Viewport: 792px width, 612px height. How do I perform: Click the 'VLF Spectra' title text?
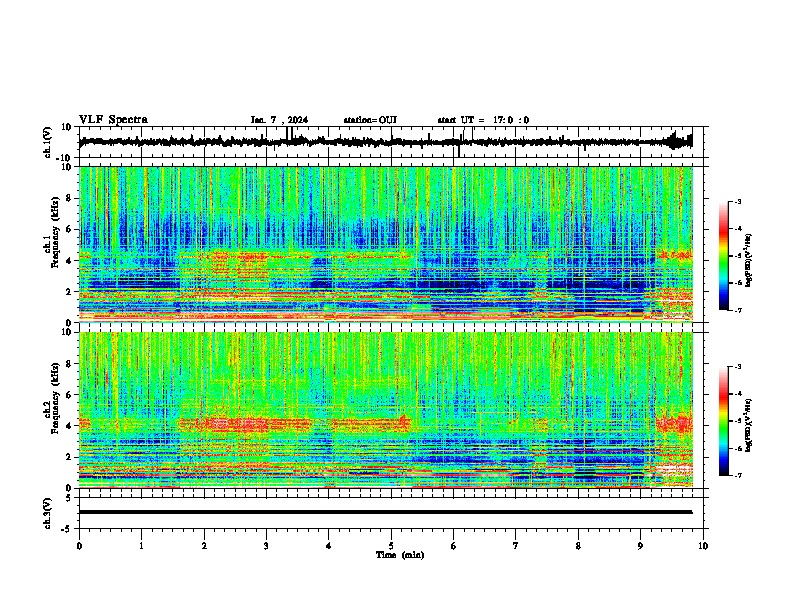[113, 119]
